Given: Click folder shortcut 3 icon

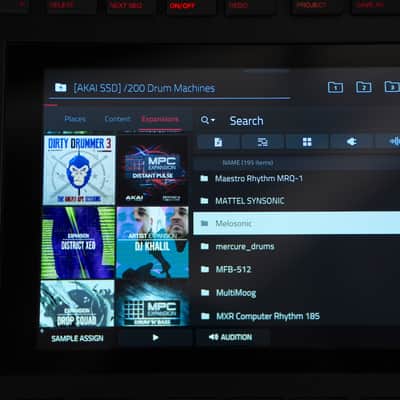Looking at the screenshot, I should click(392, 87).
